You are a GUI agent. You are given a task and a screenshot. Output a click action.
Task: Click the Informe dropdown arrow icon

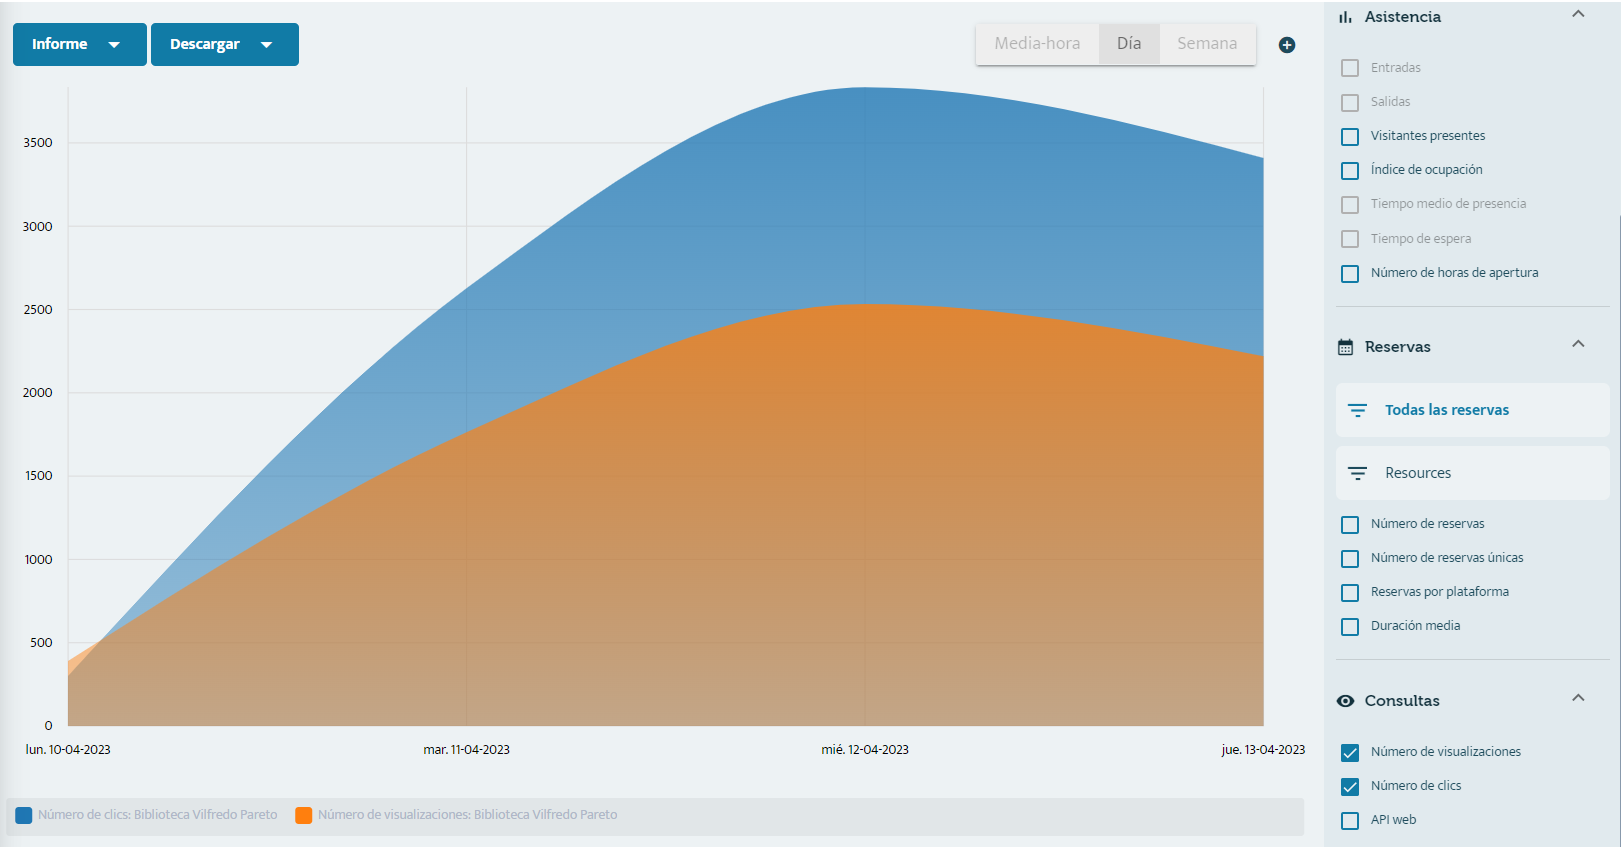tap(114, 45)
